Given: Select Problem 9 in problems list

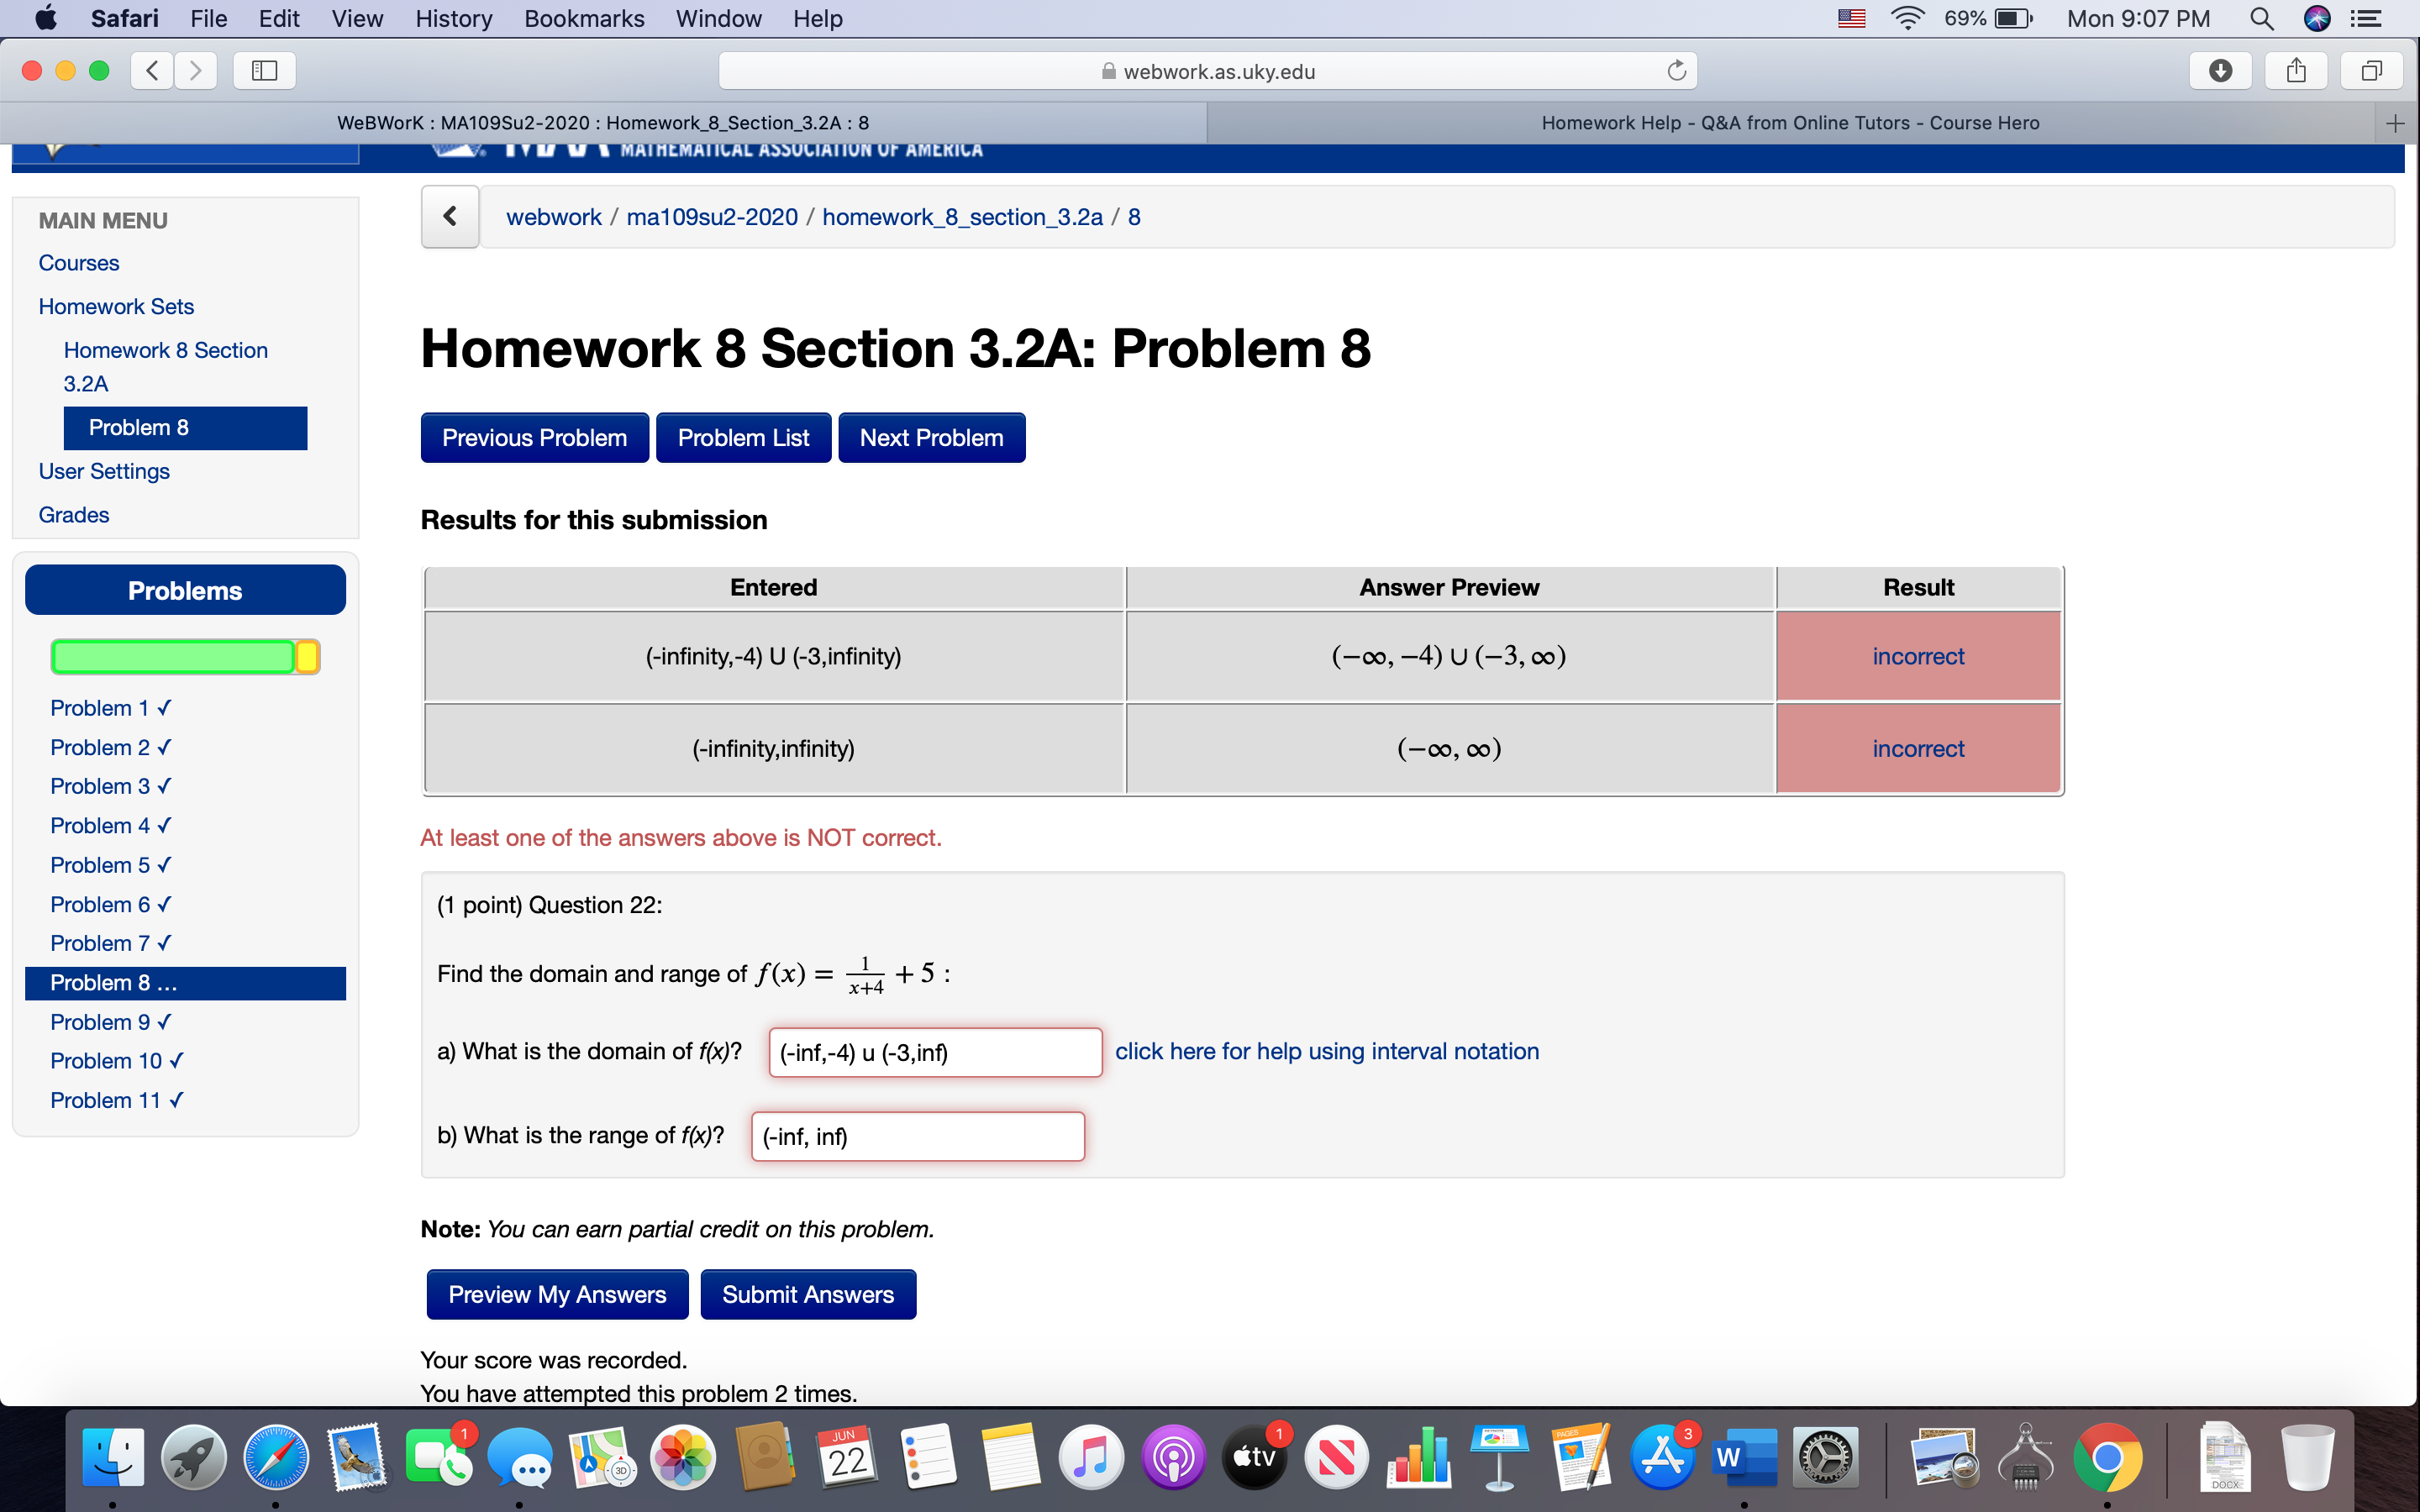Looking at the screenshot, I should click(x=110, y=1022).
